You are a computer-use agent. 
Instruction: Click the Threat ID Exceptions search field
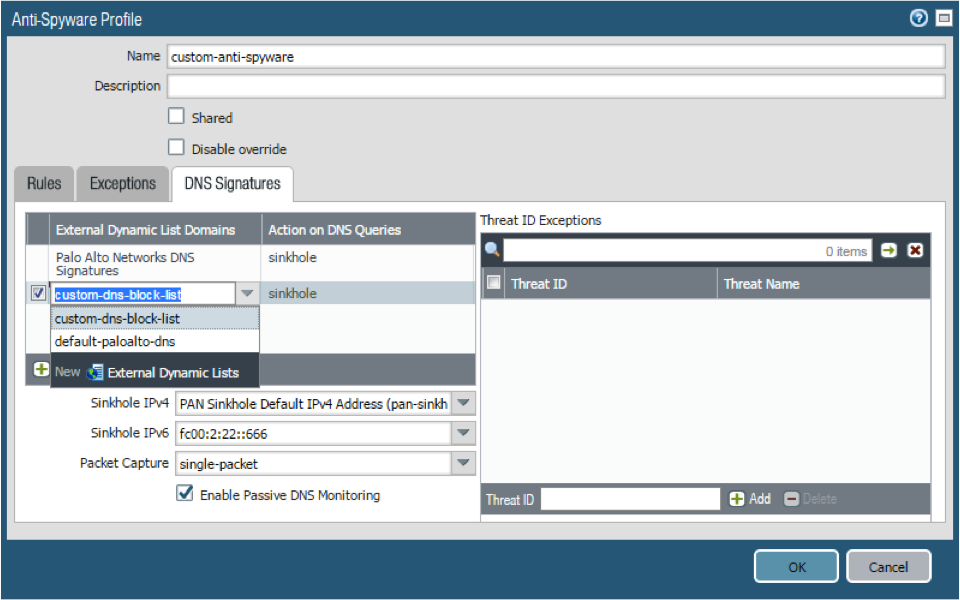[688, 250]
